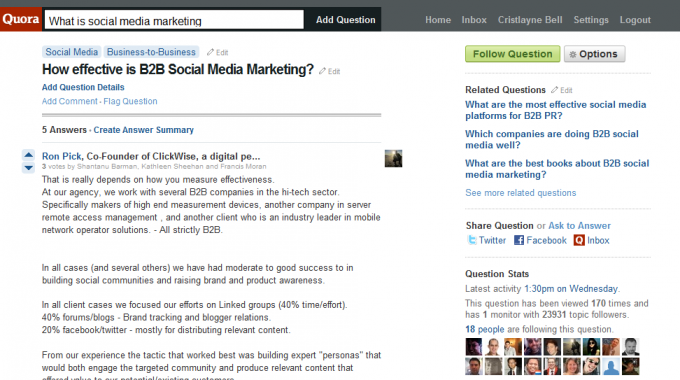Select the Social Media topic tag

[x=72, y=52]
